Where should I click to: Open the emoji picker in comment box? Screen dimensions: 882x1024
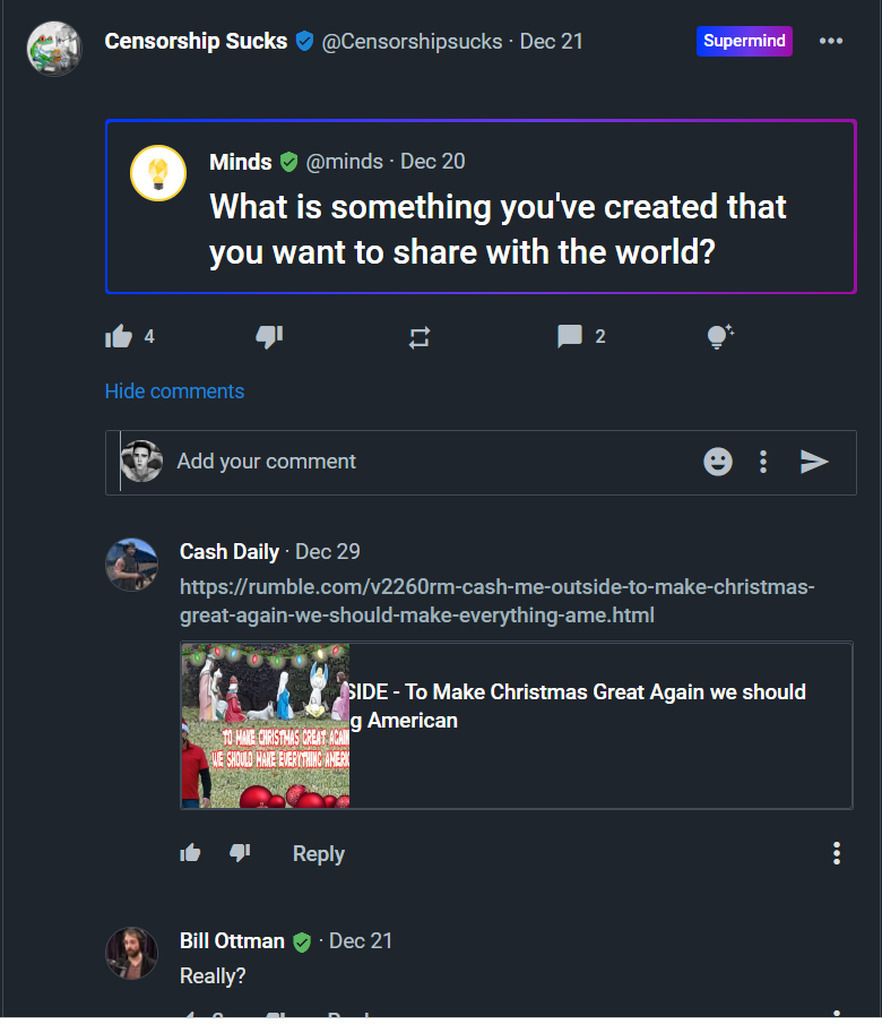pyautogui.click(x=718, y=461)
